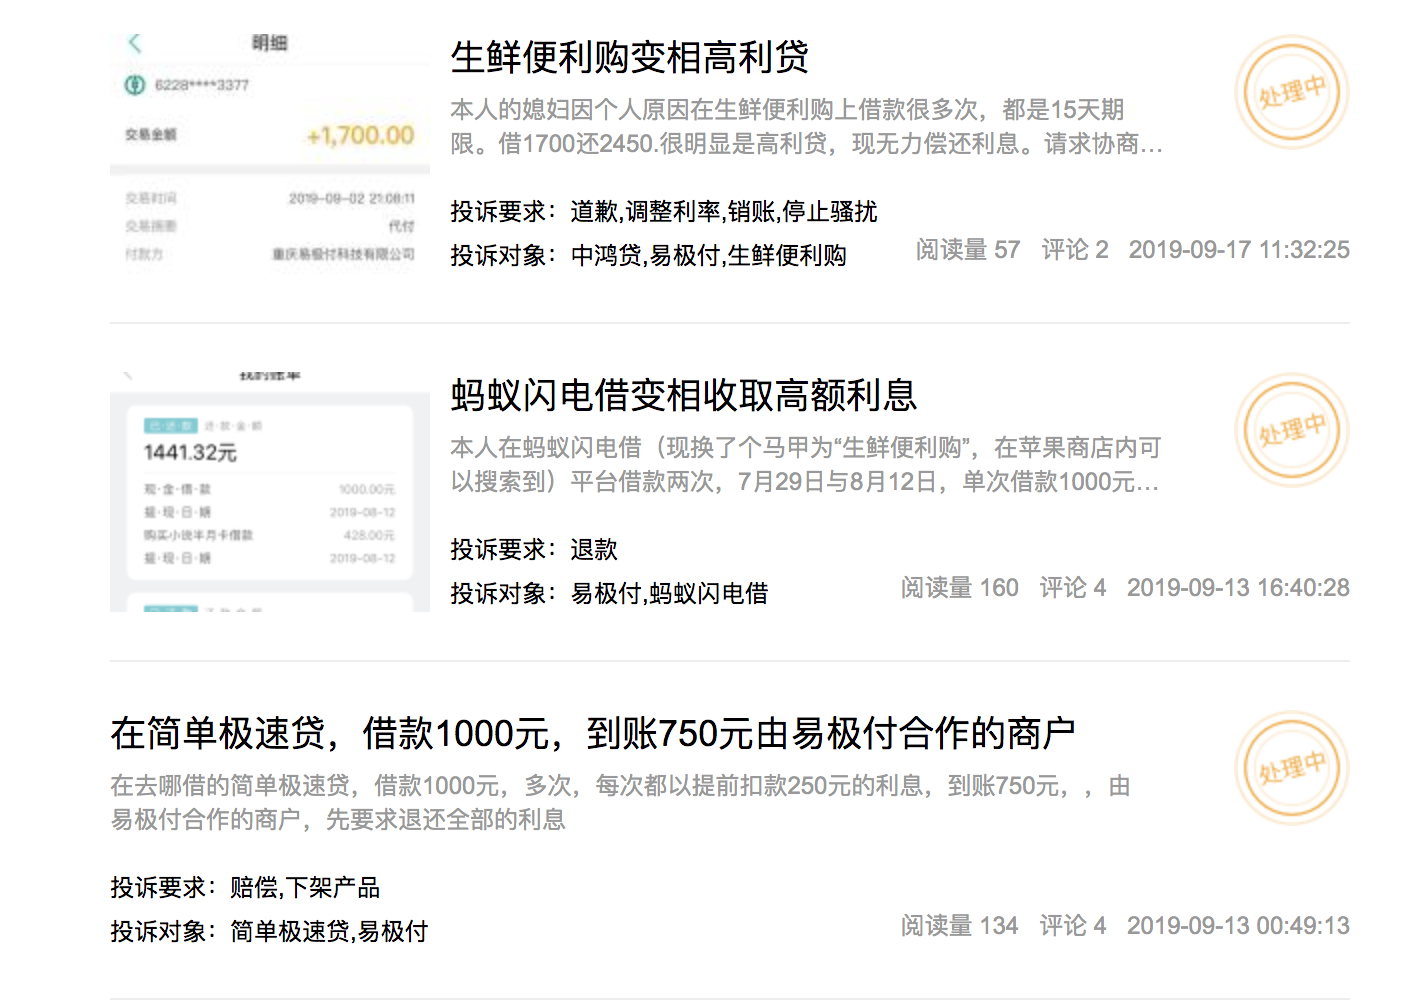
Task: Open the +1,700.00 transaction detail thumbnail
Action: coord(270,150)
